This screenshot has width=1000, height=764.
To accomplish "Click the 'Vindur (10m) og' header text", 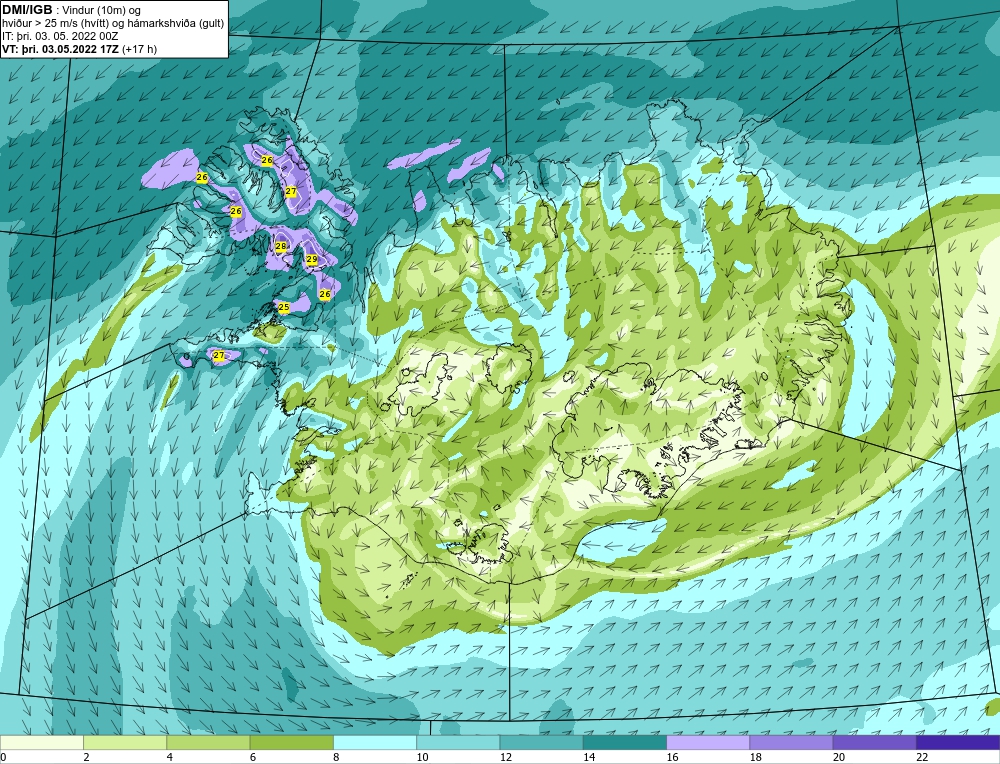I will [x=101, y=11].
